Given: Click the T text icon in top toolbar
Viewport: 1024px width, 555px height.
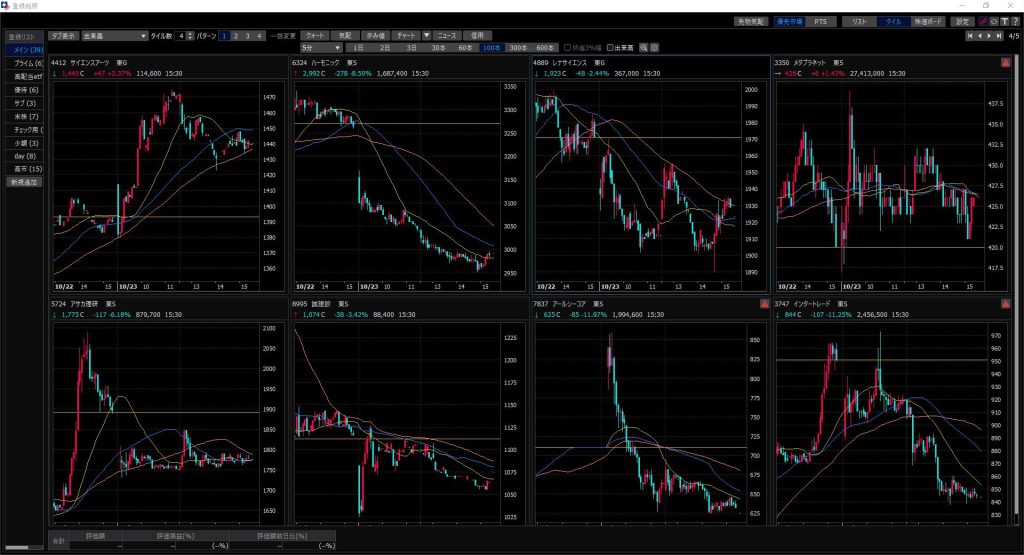Looking at the screenshot, I should (x=1004, y=21).
